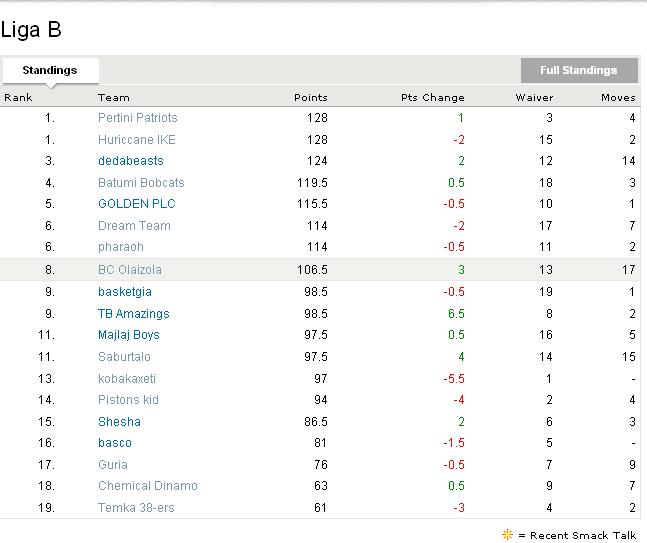
Task: Open the basketgia team page
Action: (125, 292)
